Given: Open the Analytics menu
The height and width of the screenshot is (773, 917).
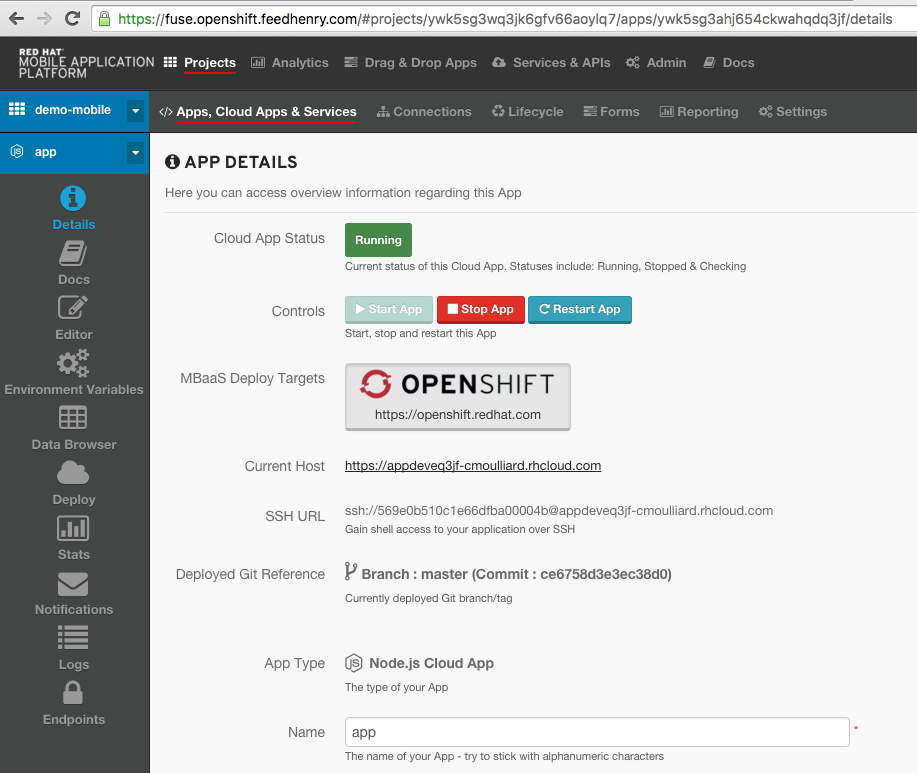Looking at the screenshot, I should click(289, 63).
